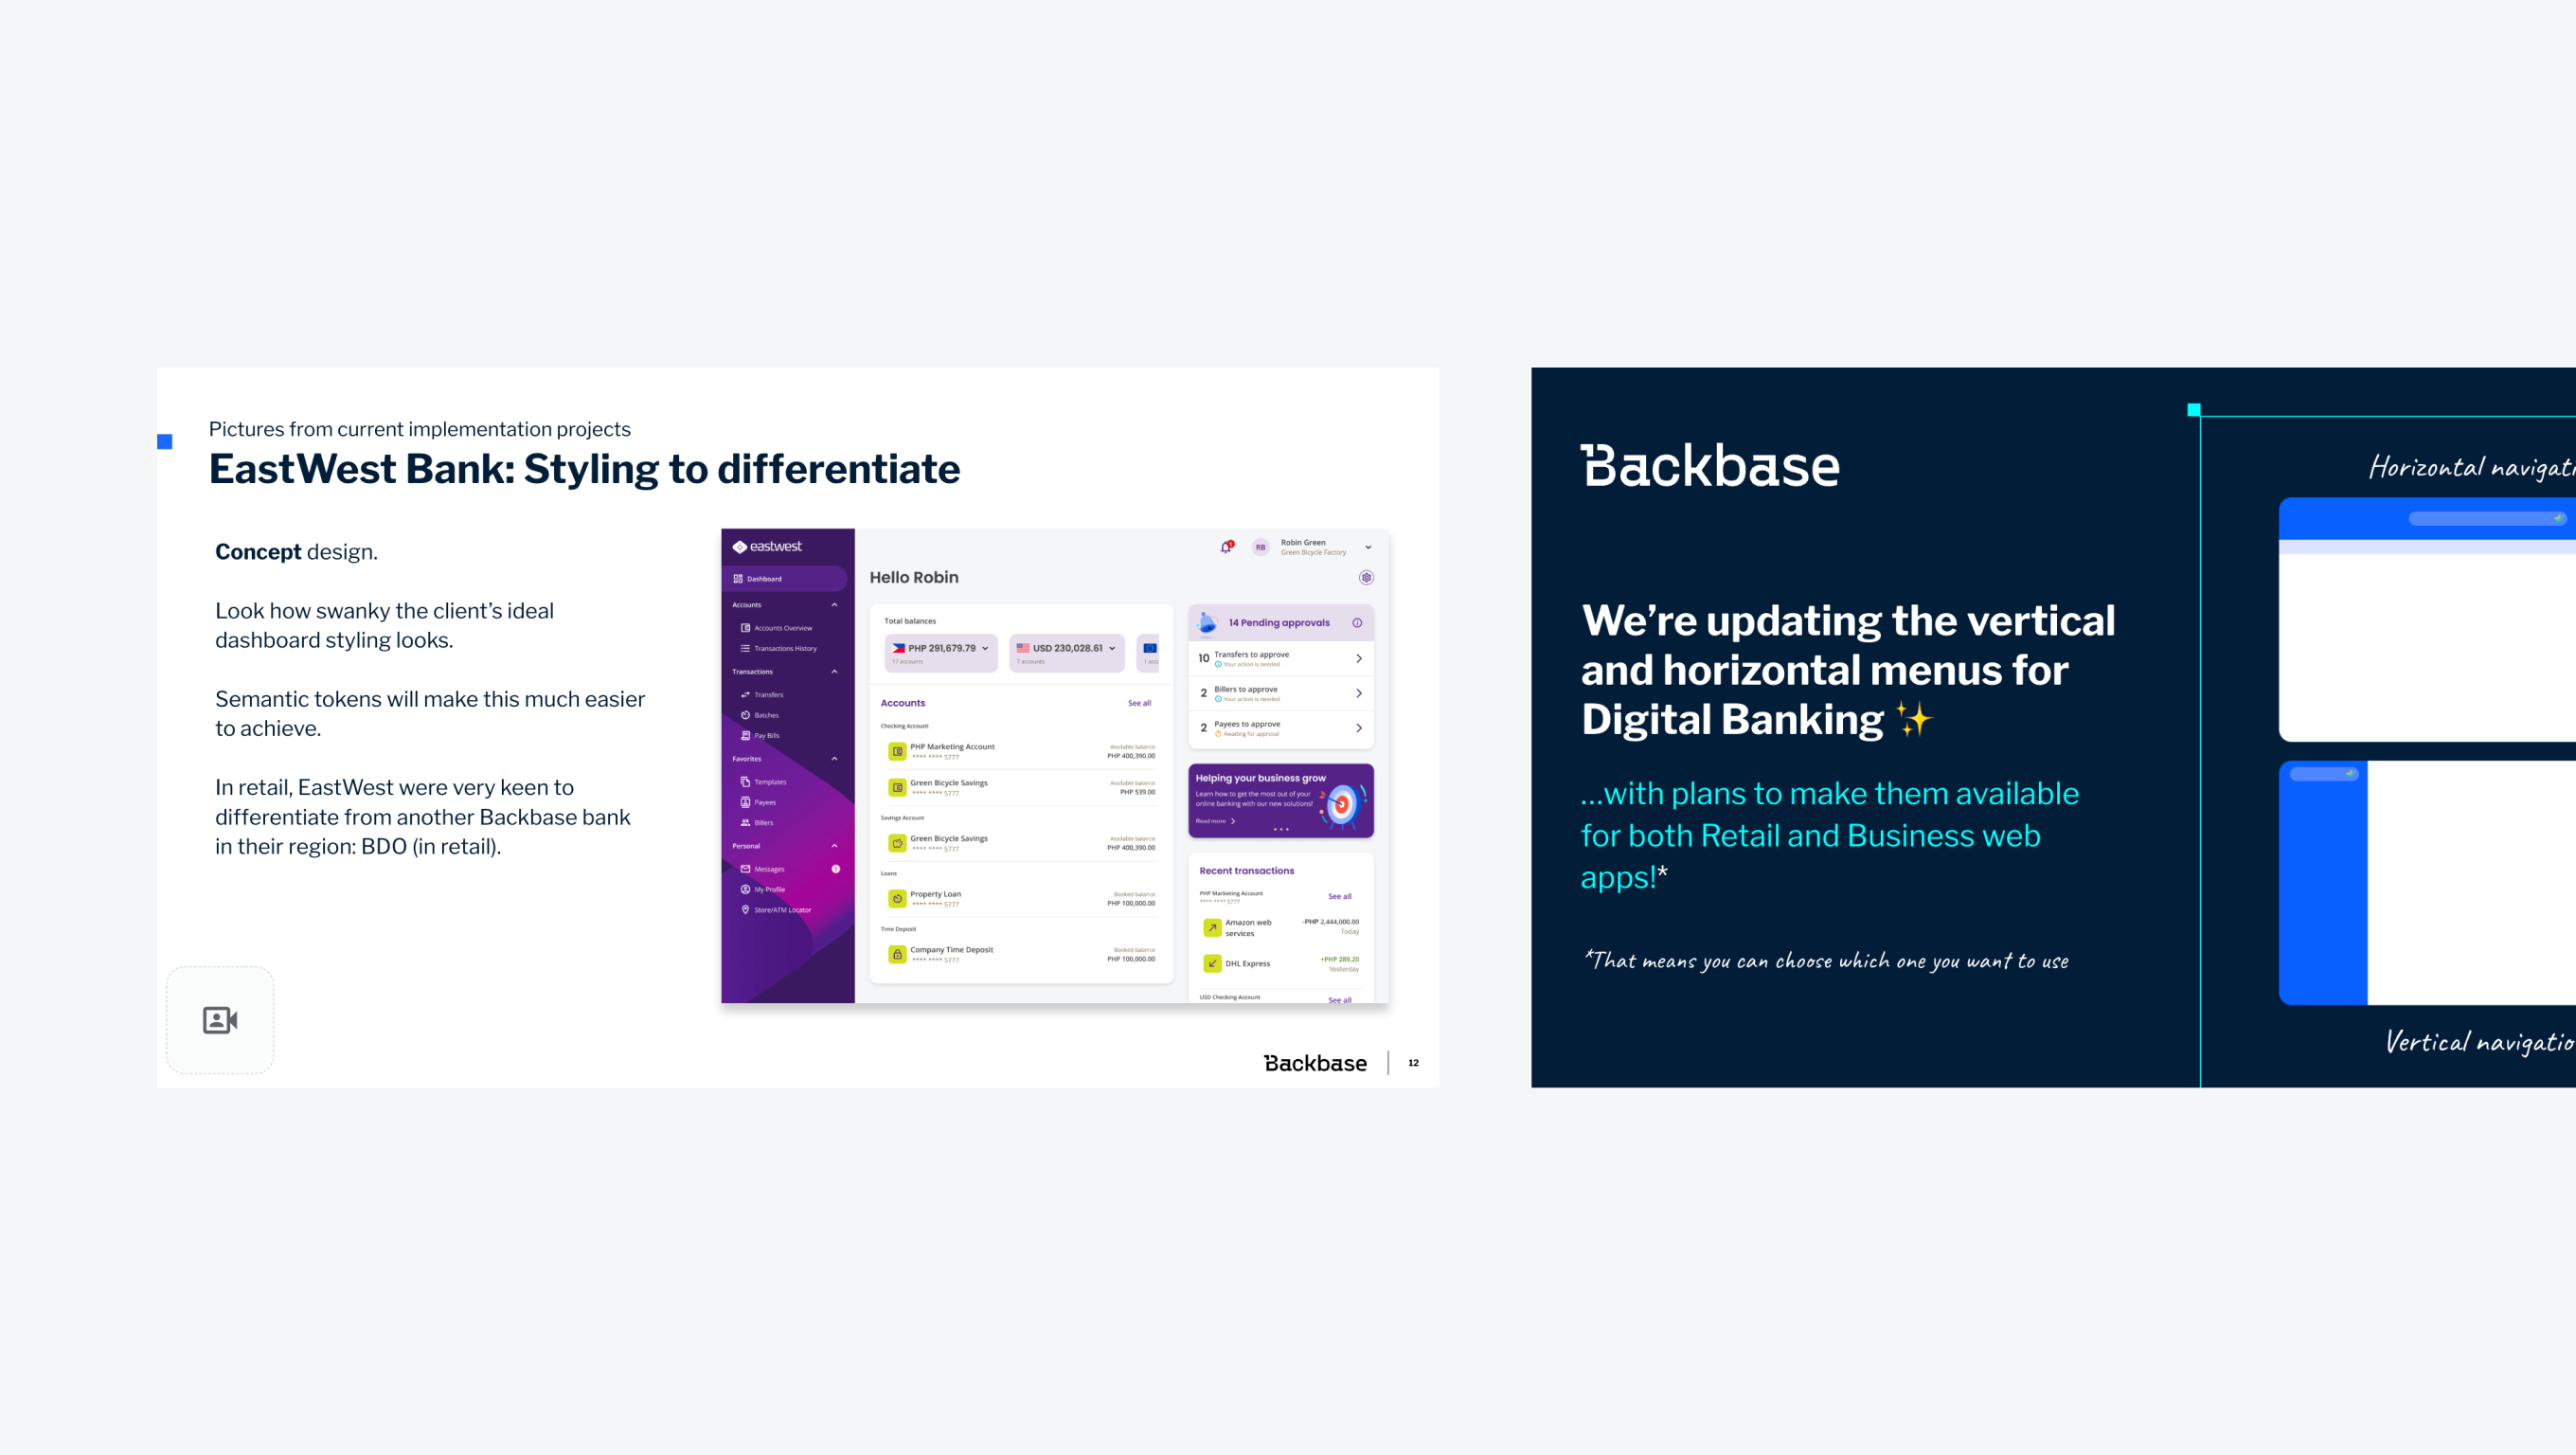
Task: Click See all for PHP Marketing Account transactions
Action: (x=1339, y=897)
